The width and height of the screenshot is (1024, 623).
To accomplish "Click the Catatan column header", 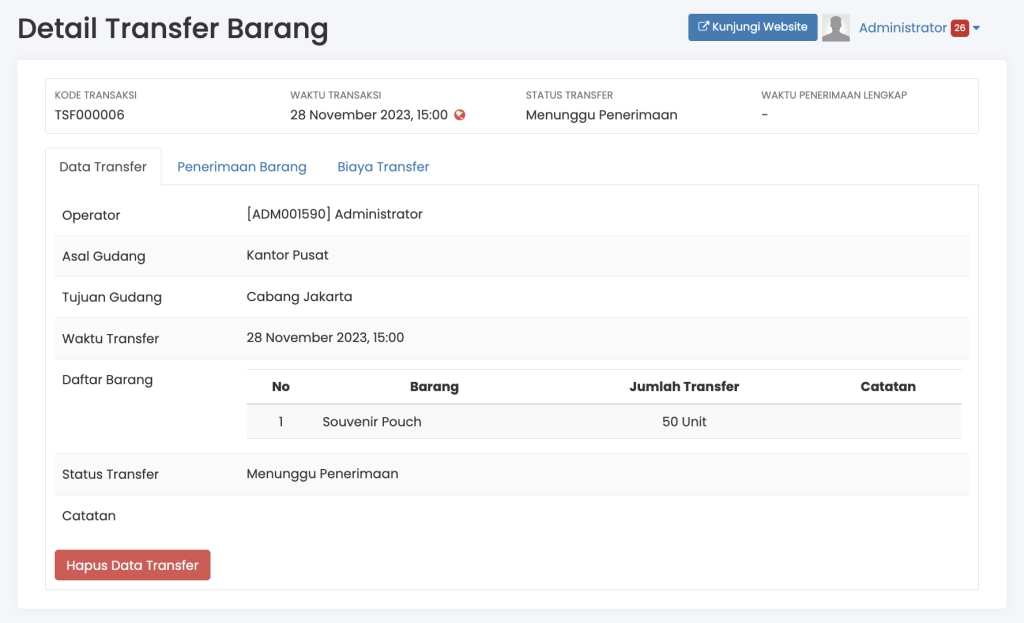I will click(x=888, y=386).
